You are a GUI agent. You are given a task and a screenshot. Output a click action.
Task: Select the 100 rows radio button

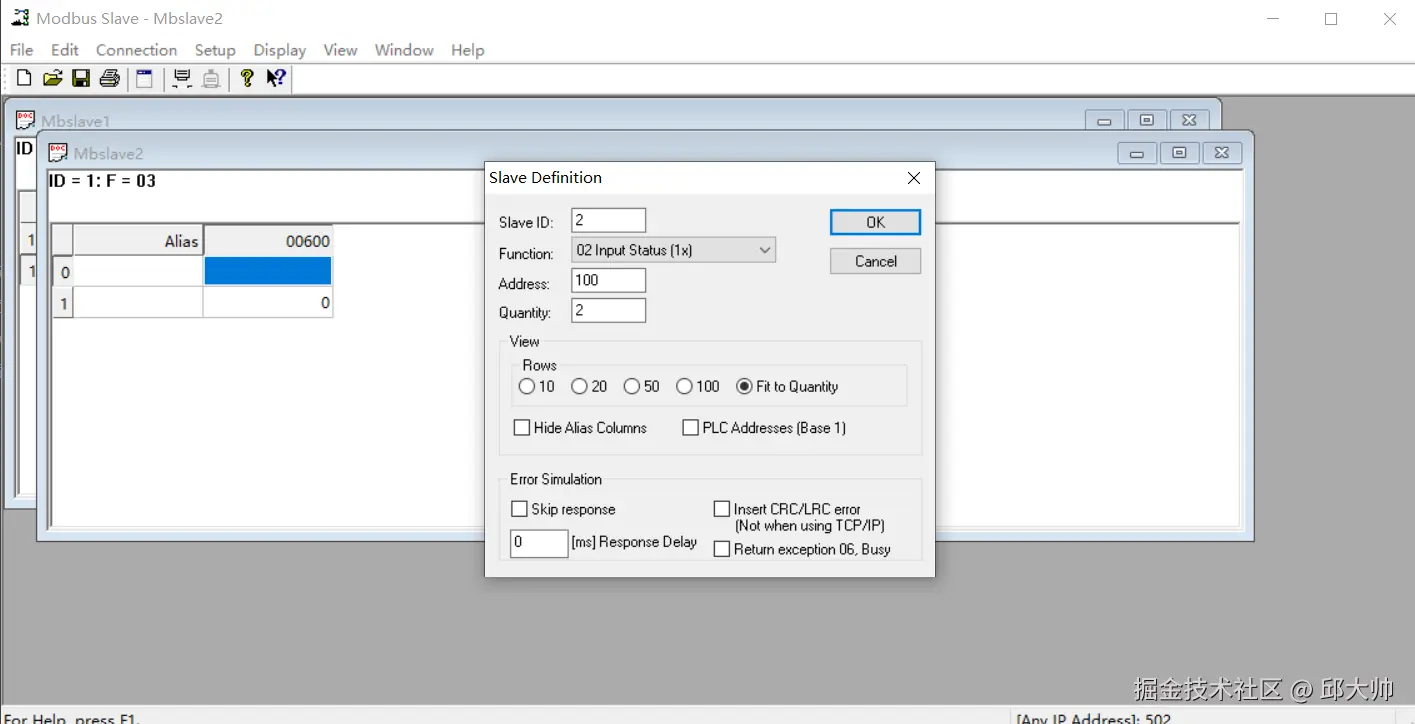click(x=684, y=387)
